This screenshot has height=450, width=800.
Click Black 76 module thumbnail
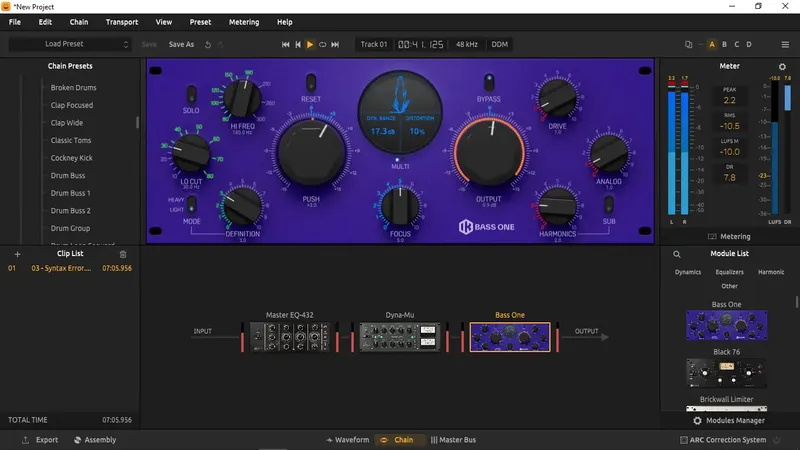[x=727, y=373]
